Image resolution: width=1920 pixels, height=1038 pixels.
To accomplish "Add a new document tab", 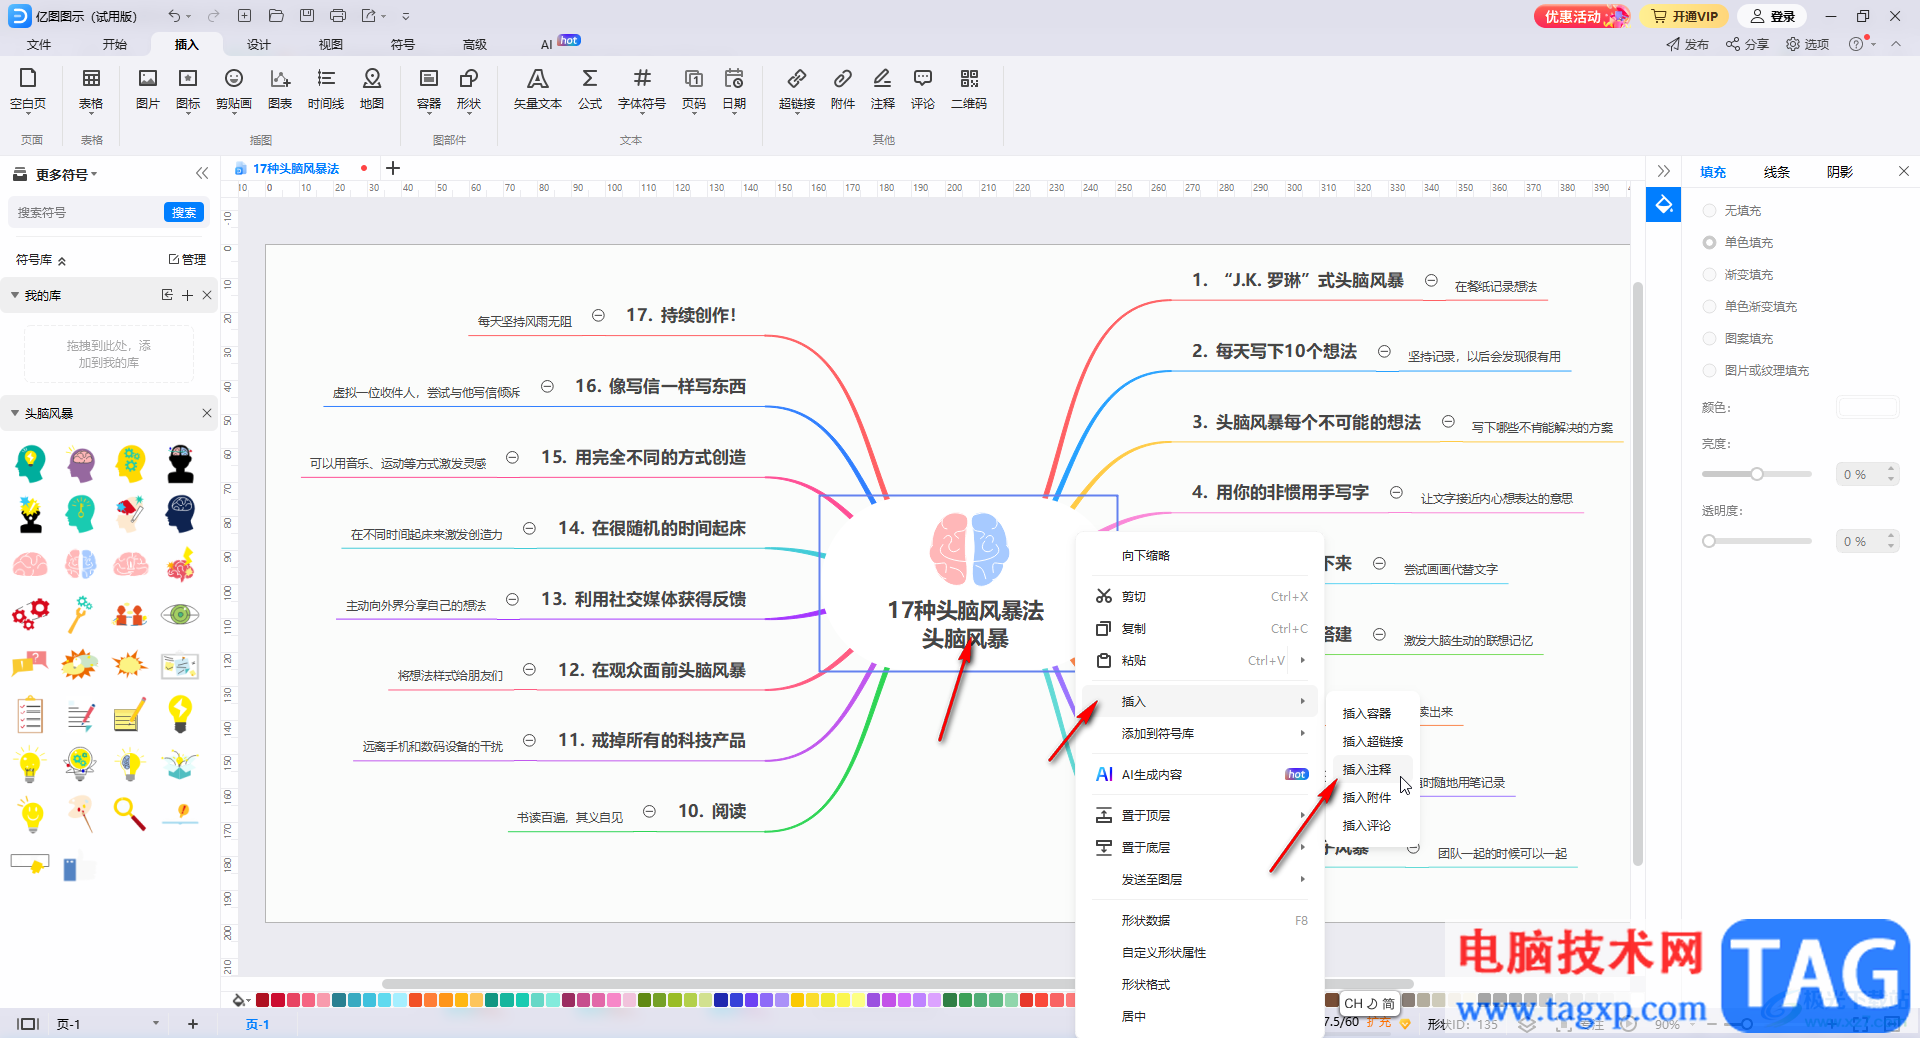I will click(393, 168).
